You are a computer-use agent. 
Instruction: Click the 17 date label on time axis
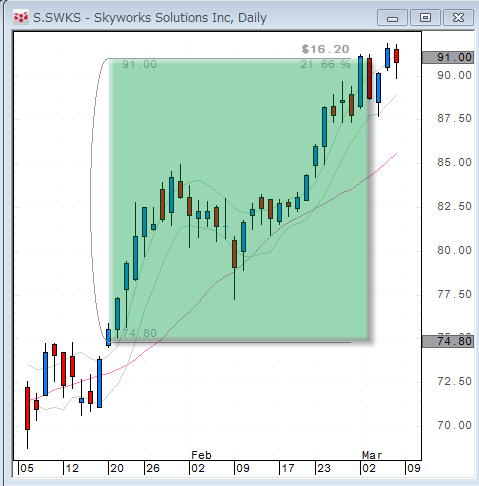(288, 468)
